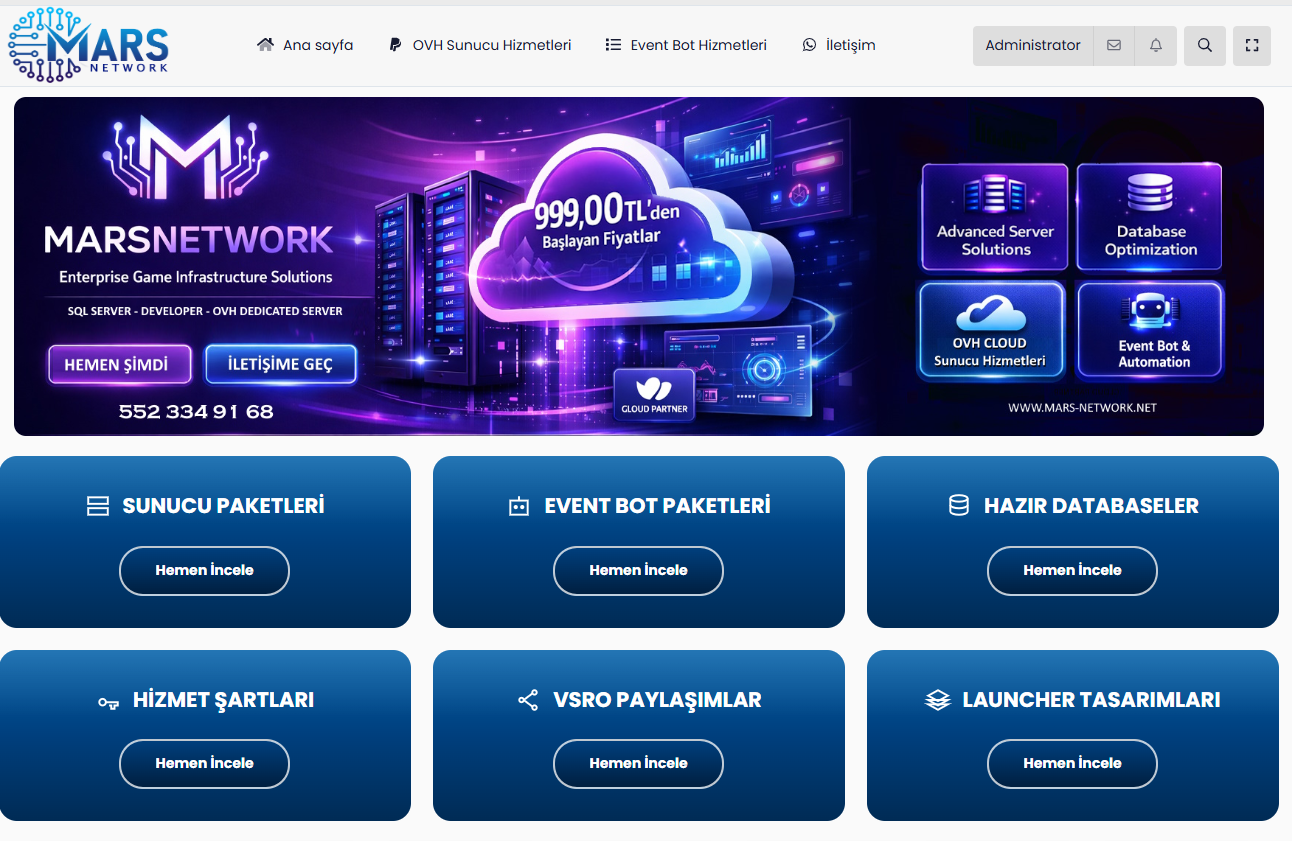Click the Administrator account button
Screen dimensions: 1292x841
[1033, 45]
